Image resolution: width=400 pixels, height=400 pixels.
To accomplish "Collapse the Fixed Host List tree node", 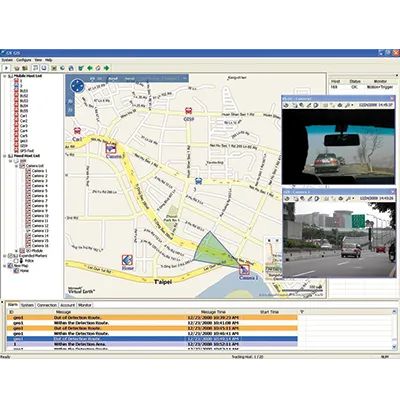I will click(5, 156).
